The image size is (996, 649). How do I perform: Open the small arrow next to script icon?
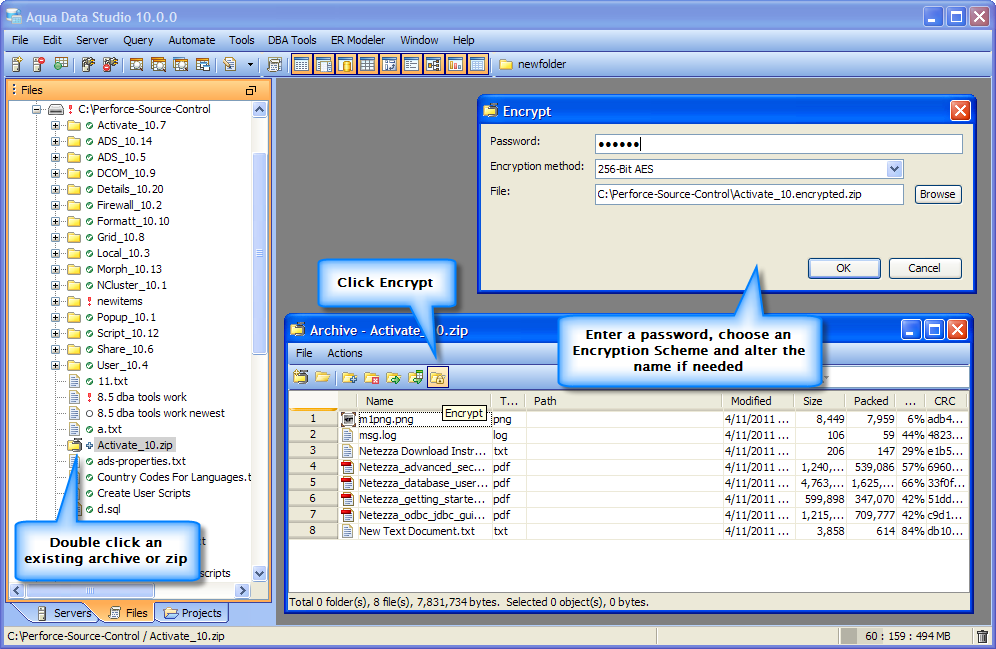(250, 64)
